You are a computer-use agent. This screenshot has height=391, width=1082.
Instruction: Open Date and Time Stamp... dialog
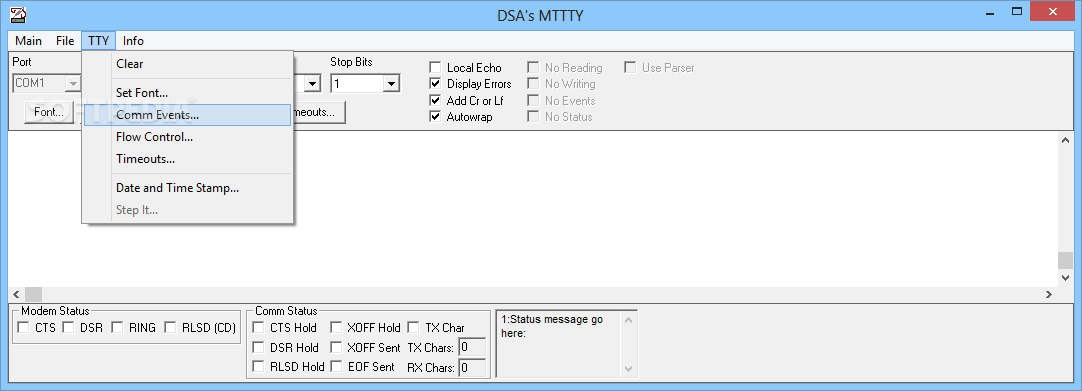point(188,188)
